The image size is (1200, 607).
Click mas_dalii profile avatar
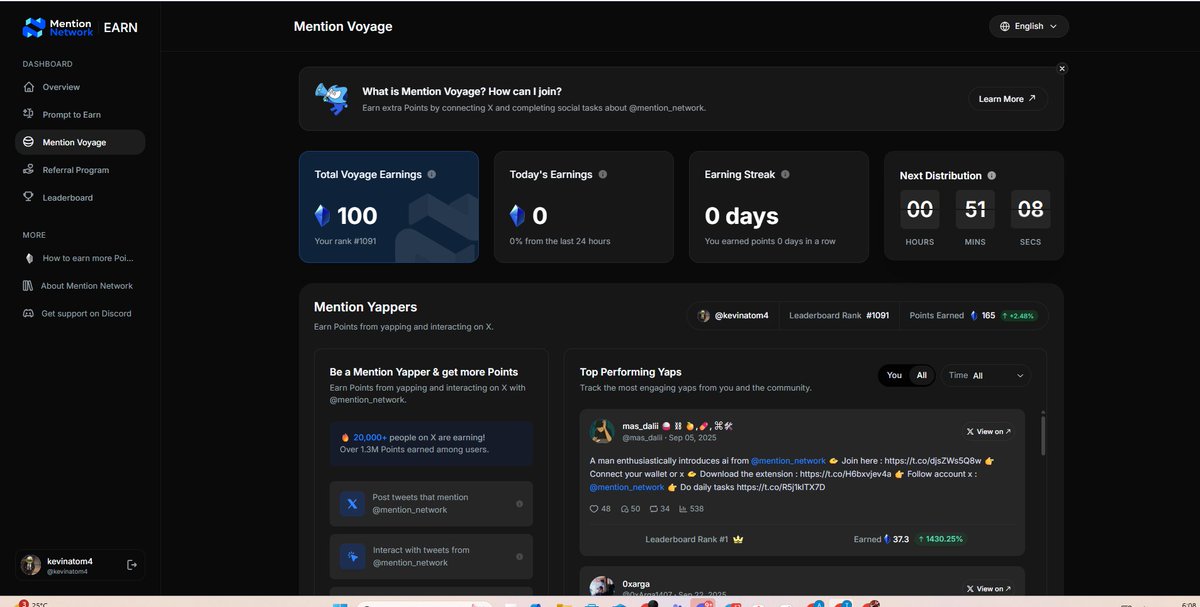pyautogui.click(x=602, y=431)
